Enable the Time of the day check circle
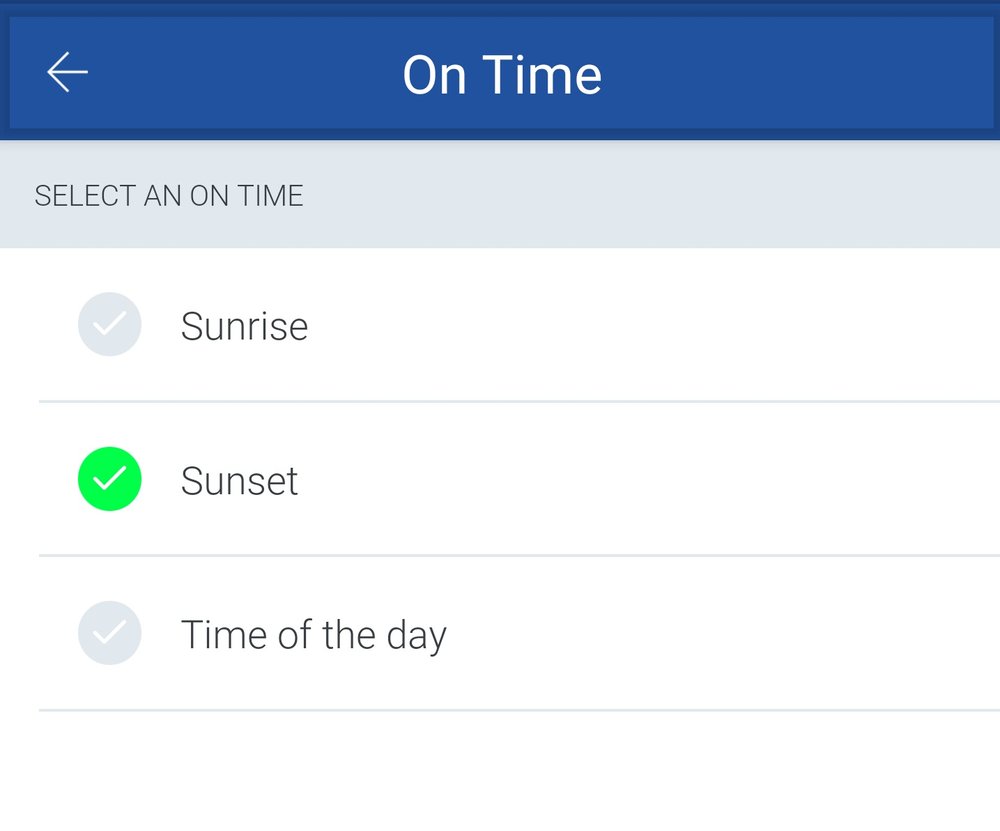1000x831 pixels. pyautogui.click(x=110, y=633)
